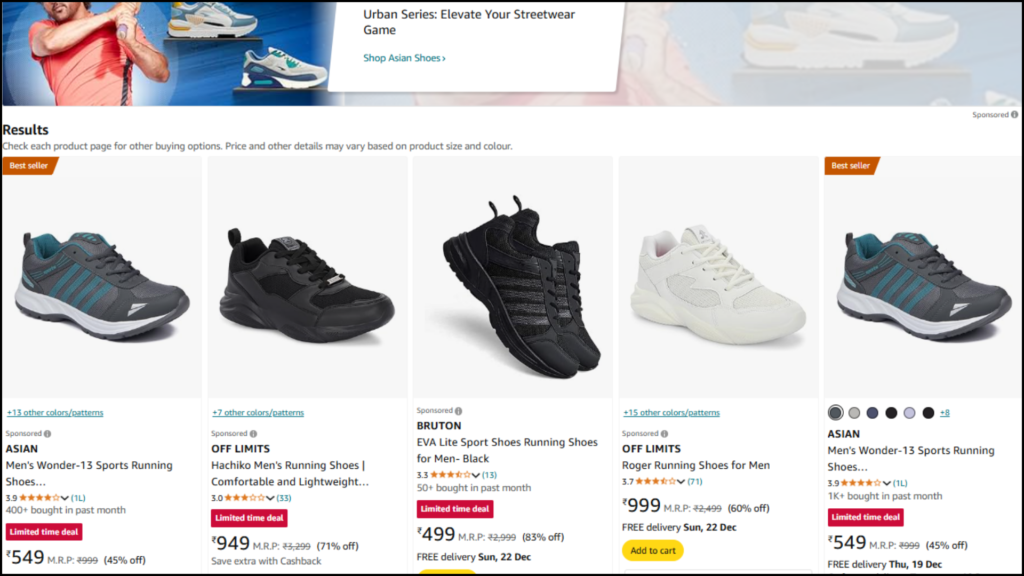Click the star rating of BRUTON EVA Lite shoes
This screenshot has height=576, width=1024.
(450, 475)
